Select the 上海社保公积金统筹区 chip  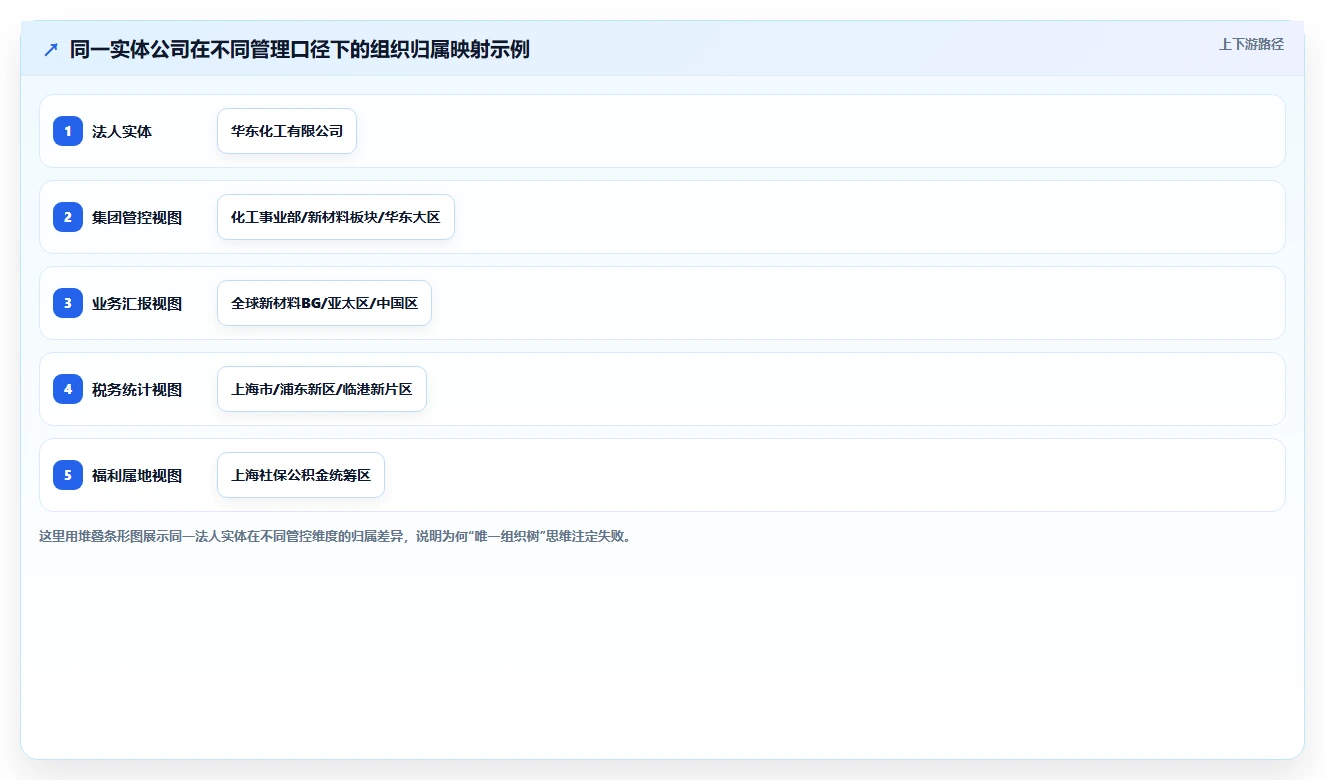coord(301,475)
